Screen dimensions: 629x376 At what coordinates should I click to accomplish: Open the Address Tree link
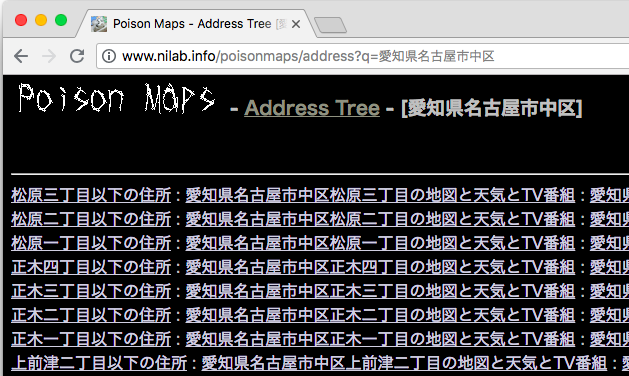[312, 108]
